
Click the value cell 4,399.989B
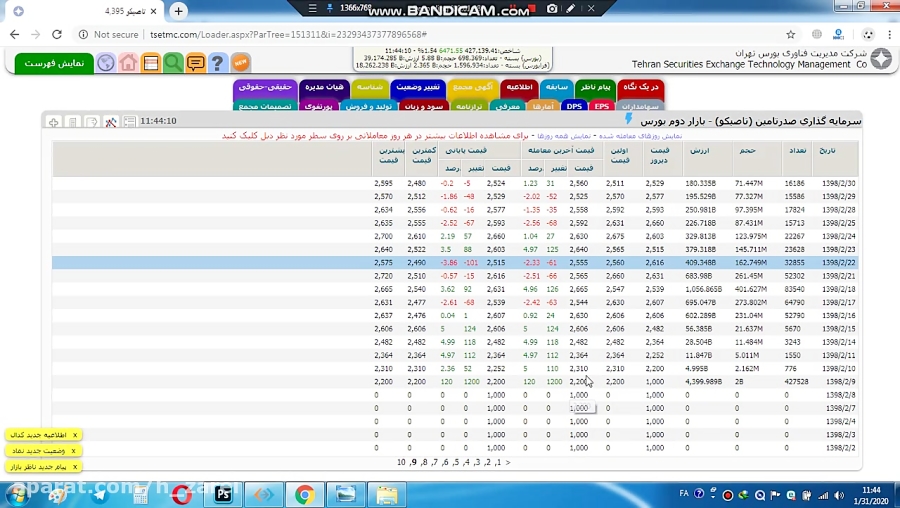703,382
